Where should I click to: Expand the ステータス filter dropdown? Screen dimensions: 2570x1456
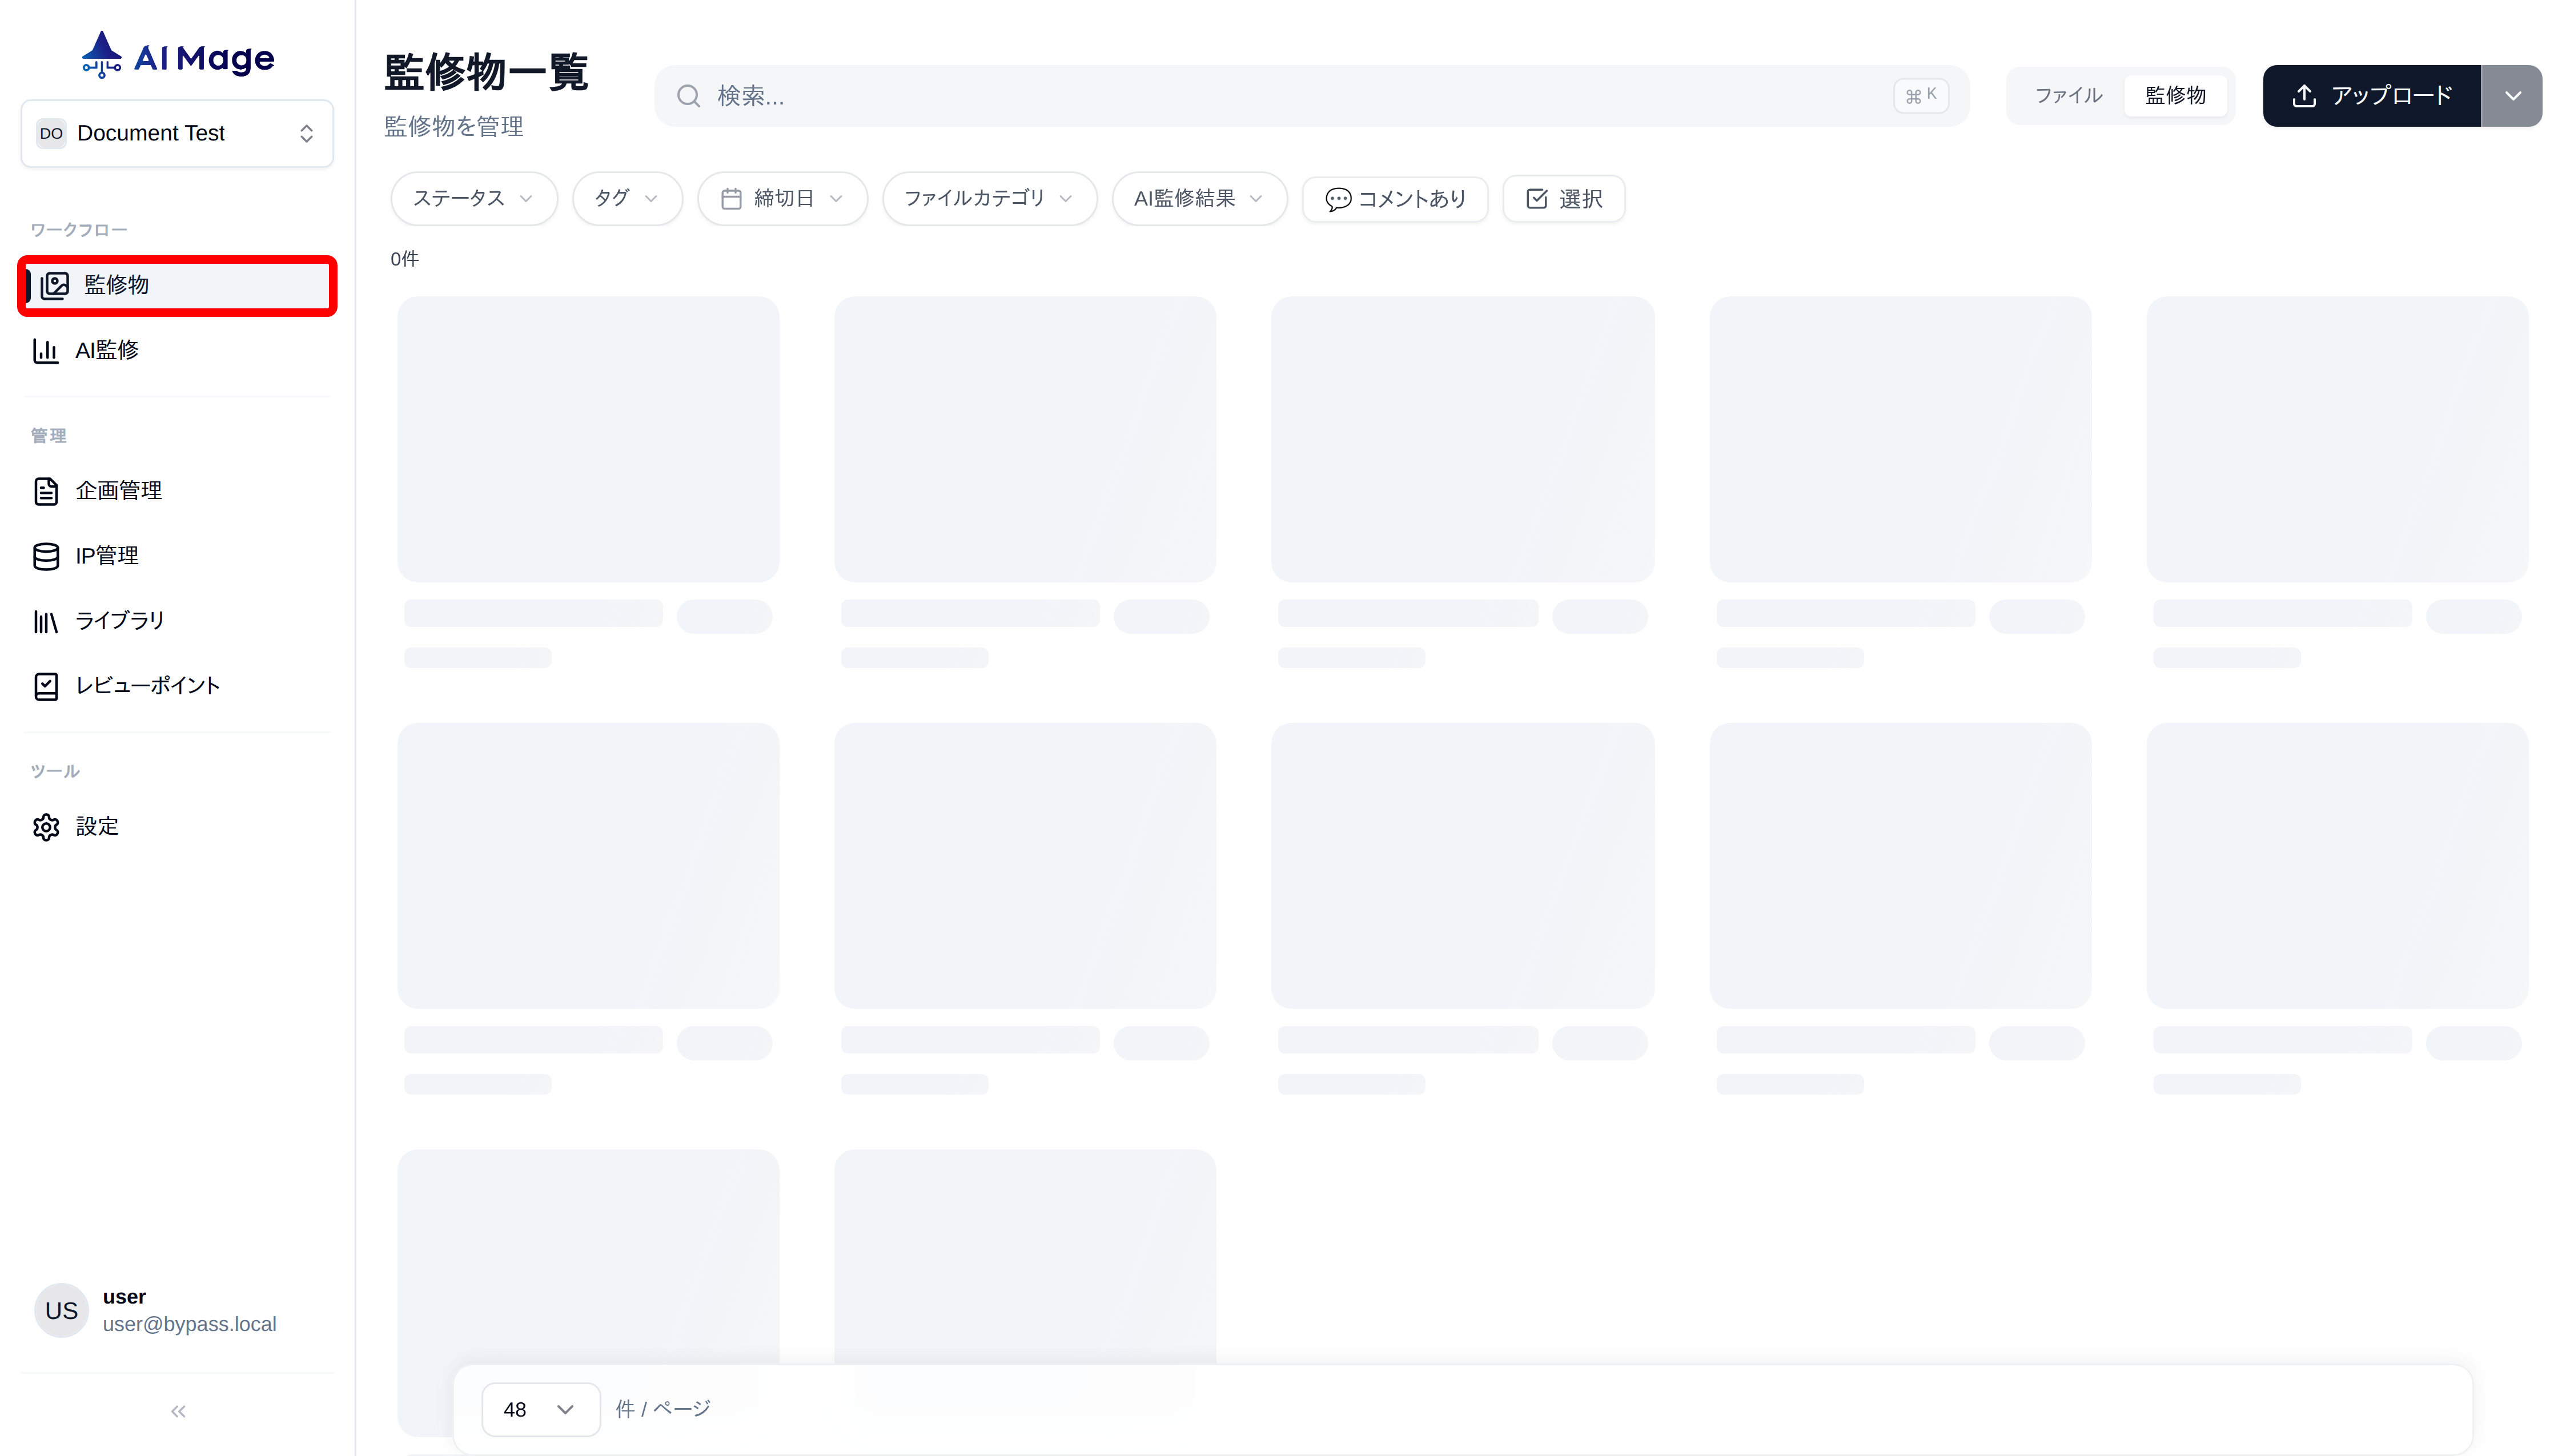click(473, 199)
